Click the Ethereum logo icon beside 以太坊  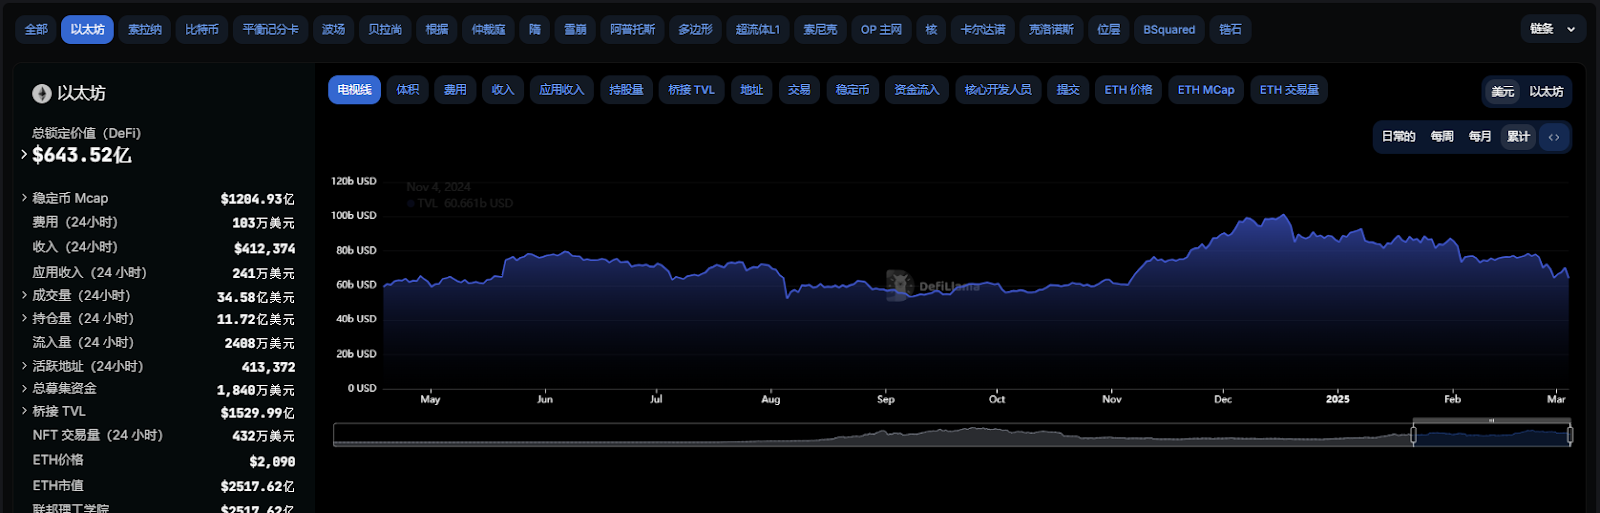(x=41, y=93)
